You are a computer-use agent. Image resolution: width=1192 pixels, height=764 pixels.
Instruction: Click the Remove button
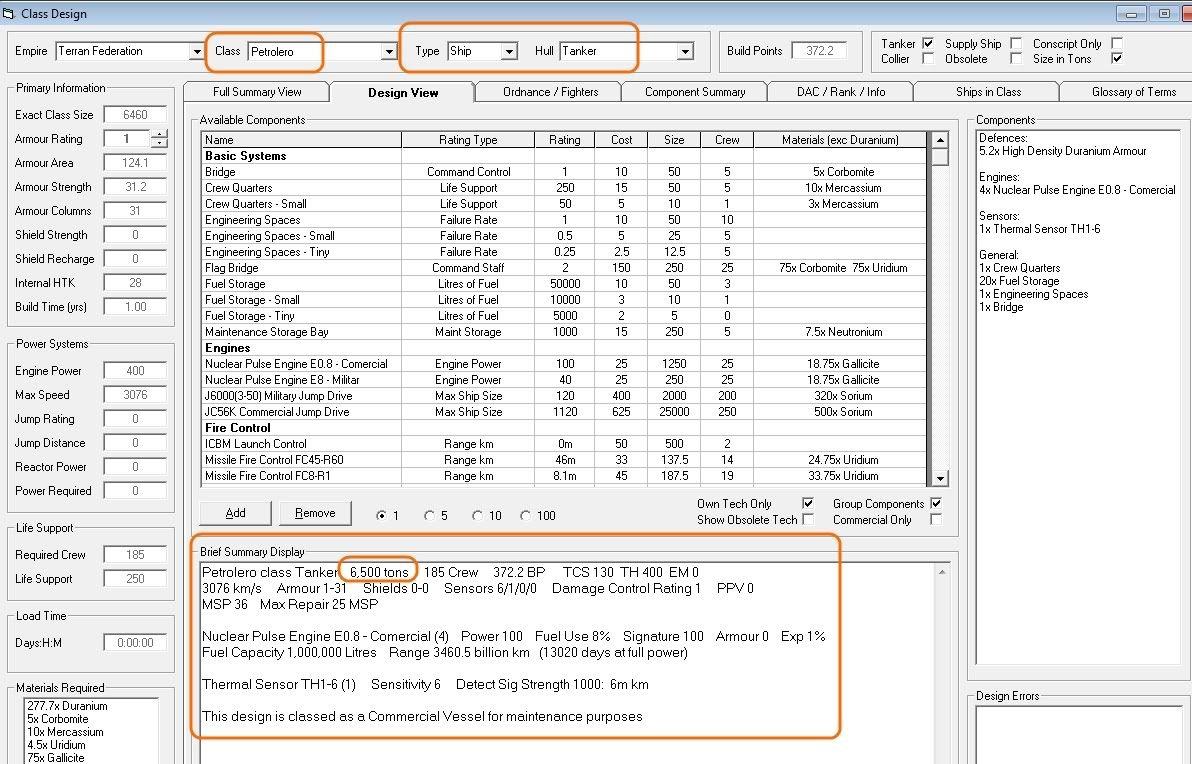click(x=315, y=513)
